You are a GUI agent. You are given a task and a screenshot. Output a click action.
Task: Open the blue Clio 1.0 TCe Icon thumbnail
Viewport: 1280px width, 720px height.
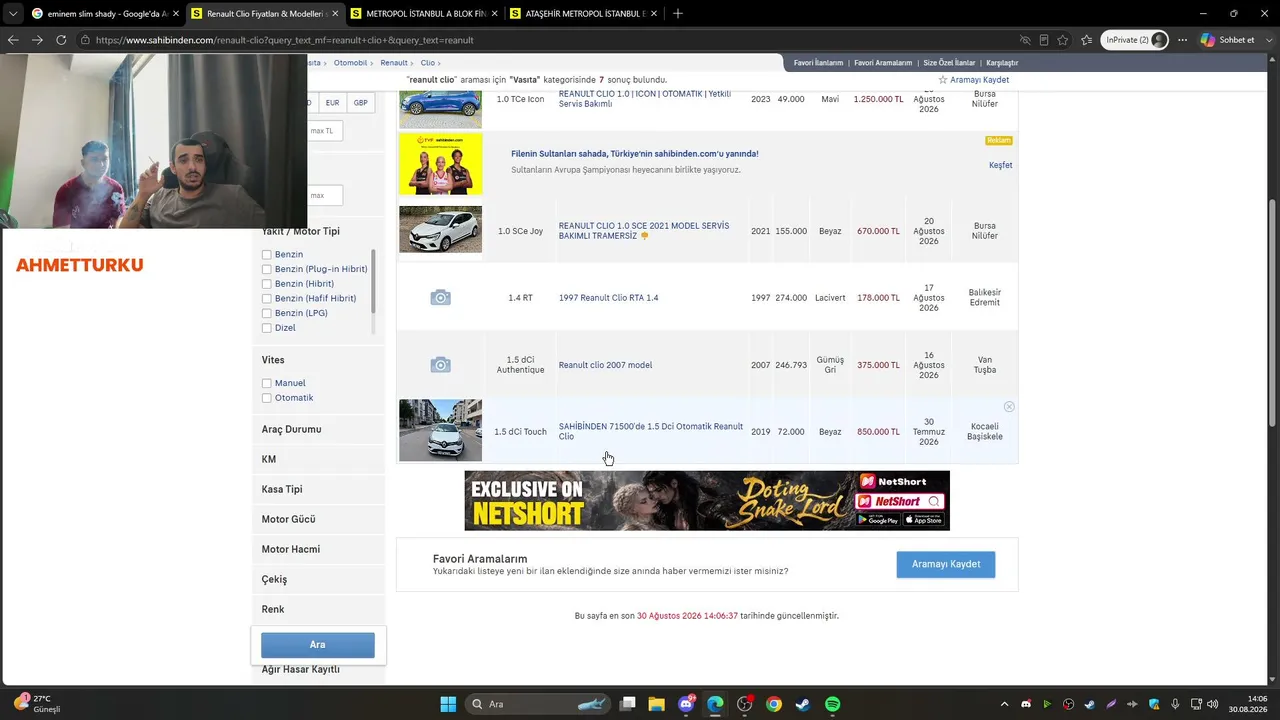(x=440, y=108)
